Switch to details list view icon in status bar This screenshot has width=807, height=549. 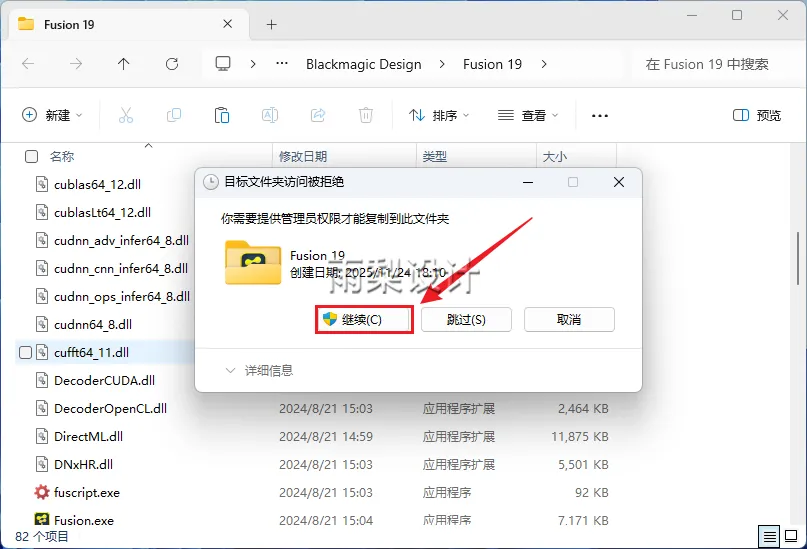click(769, 537)
